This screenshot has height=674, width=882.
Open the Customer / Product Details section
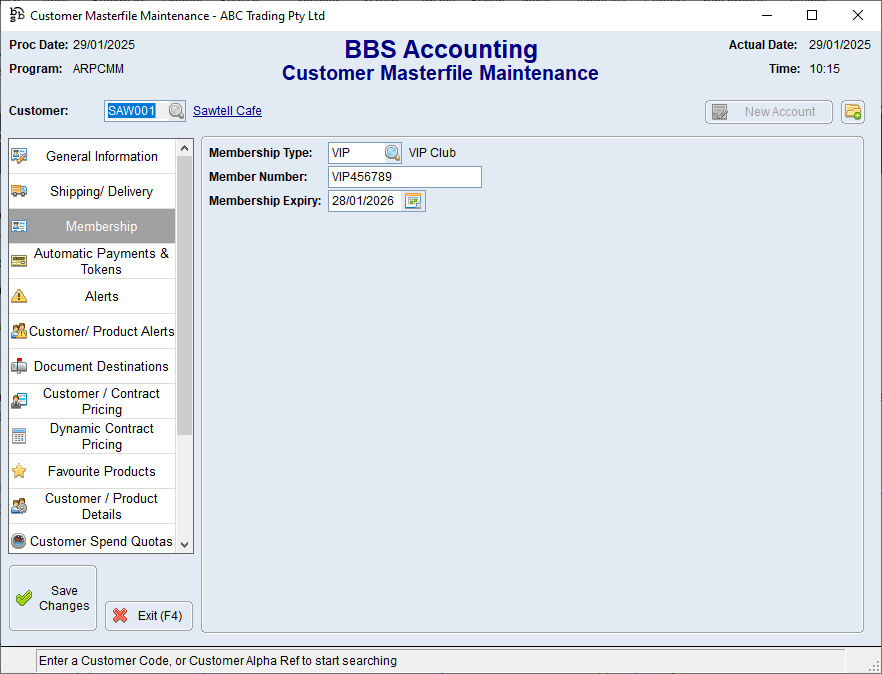pyautogui.click(x=101, y=506)
